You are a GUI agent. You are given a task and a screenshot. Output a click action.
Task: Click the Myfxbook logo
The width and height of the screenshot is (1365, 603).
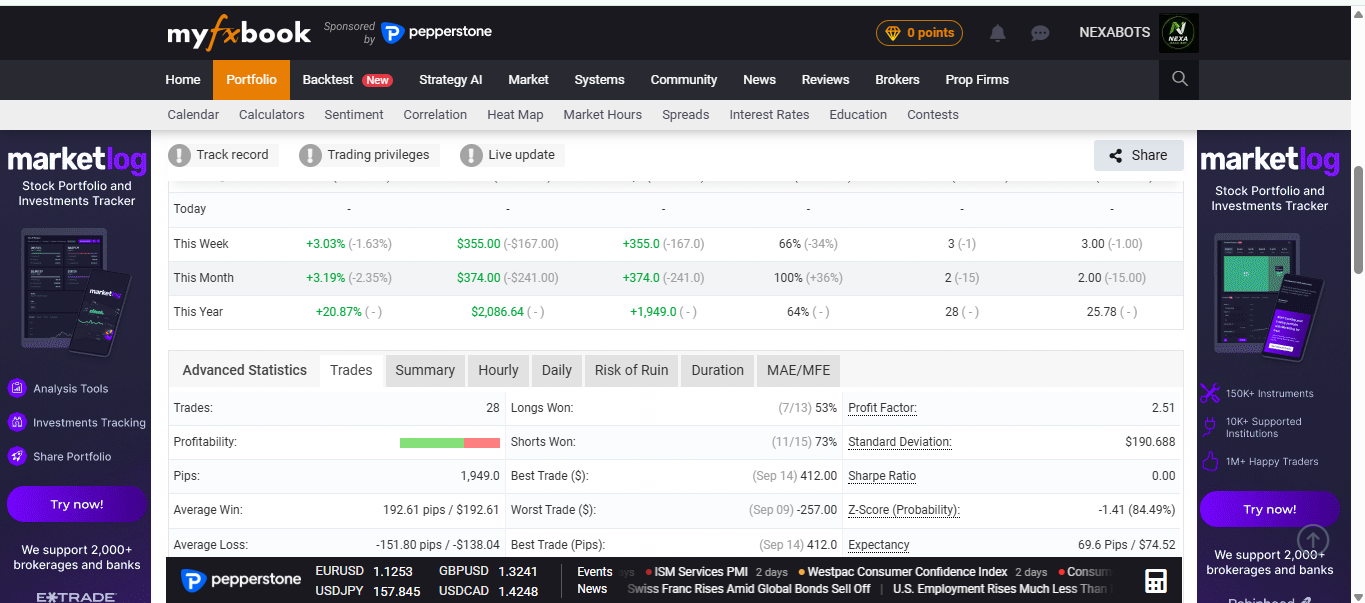pyautogui.click(x=239, y=33)
